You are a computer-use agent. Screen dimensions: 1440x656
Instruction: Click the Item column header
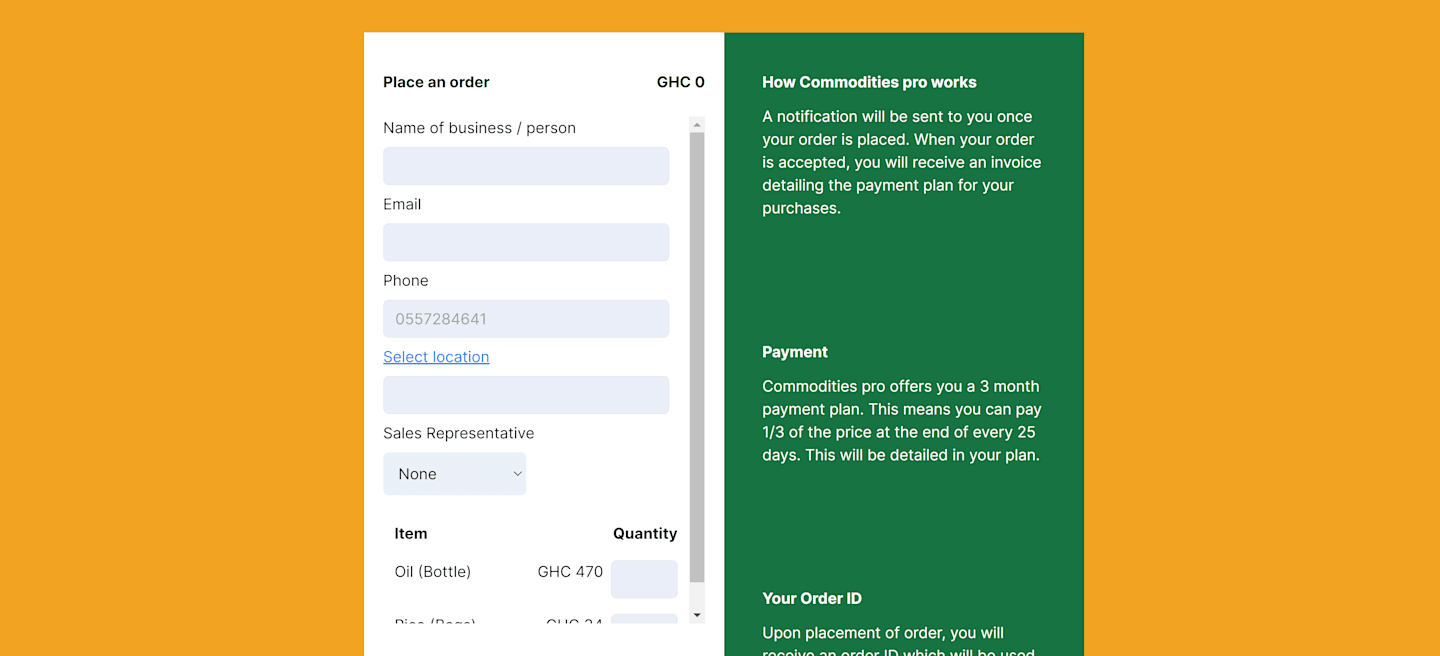click(411, 534)
